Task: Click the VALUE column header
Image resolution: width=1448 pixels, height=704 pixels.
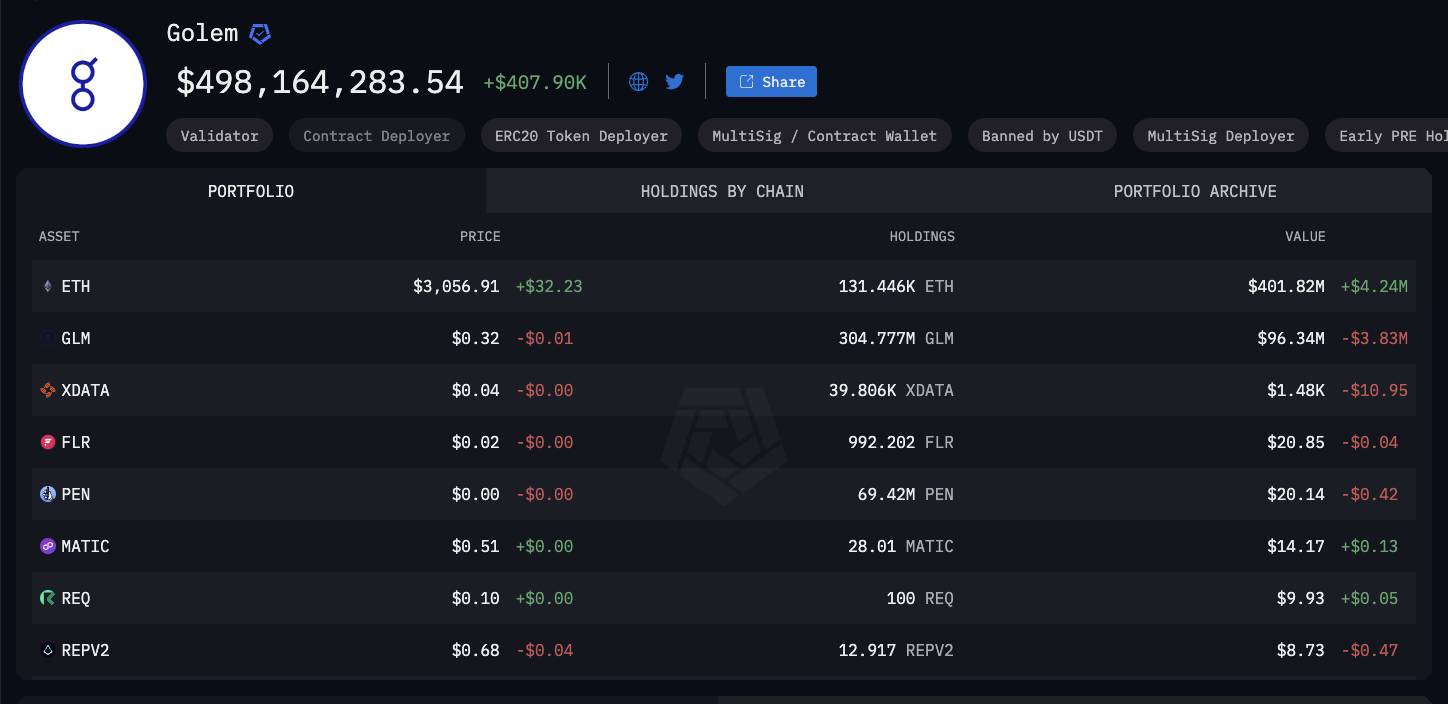Action: click(1305, 237)
